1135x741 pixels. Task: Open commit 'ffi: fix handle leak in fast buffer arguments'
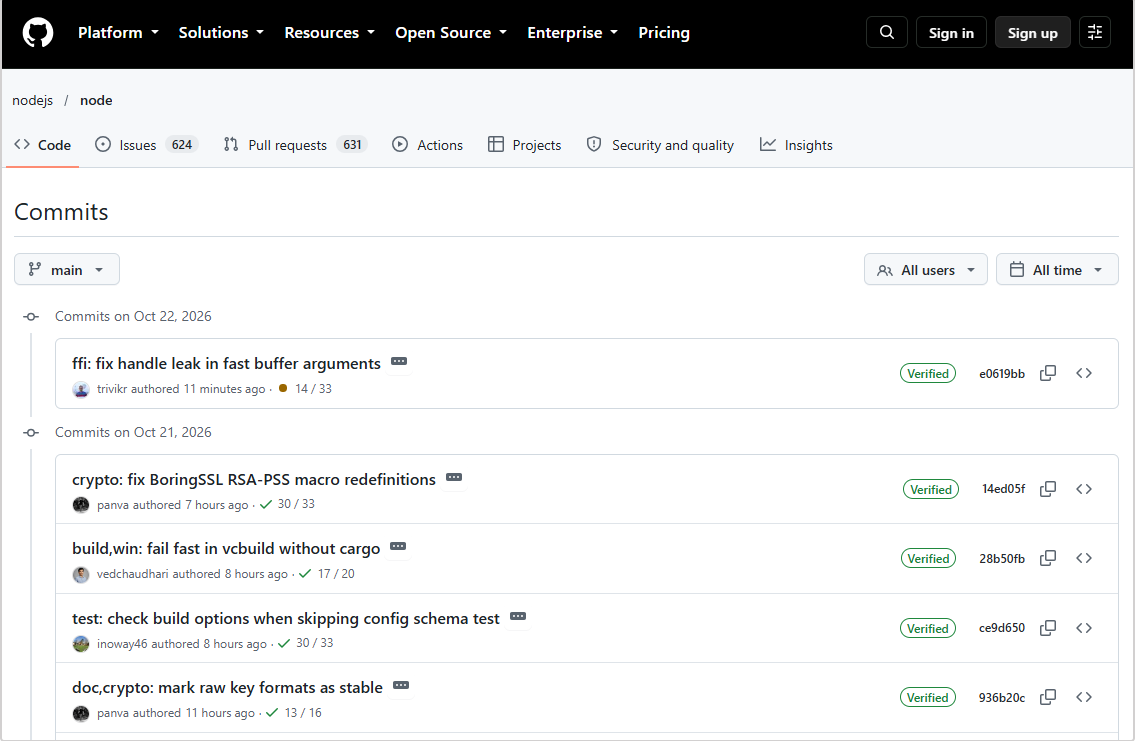coord(226,363)
